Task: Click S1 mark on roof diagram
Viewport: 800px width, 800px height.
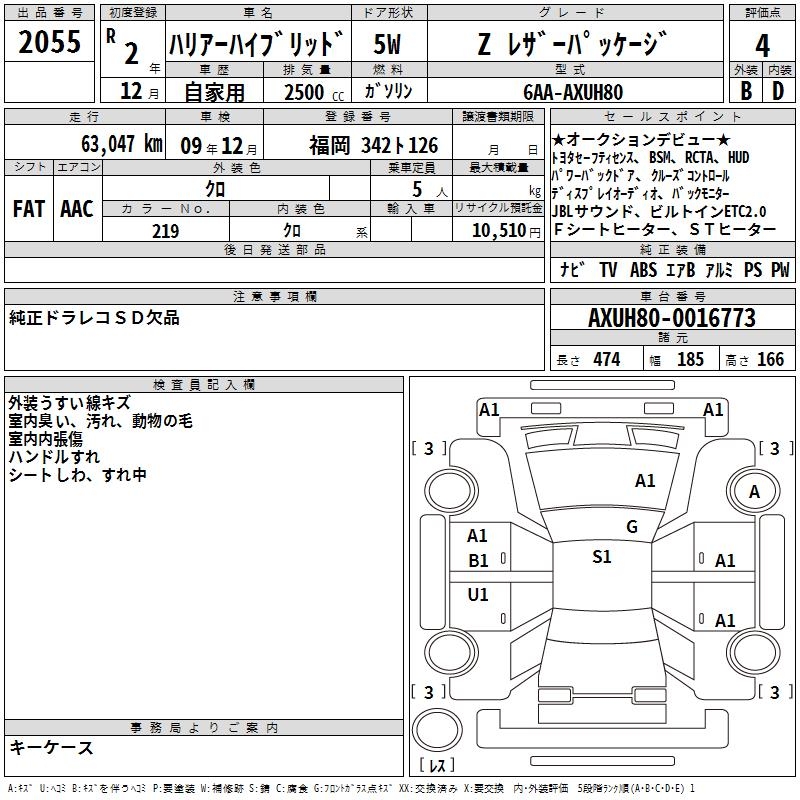Action: pos(602,557)
